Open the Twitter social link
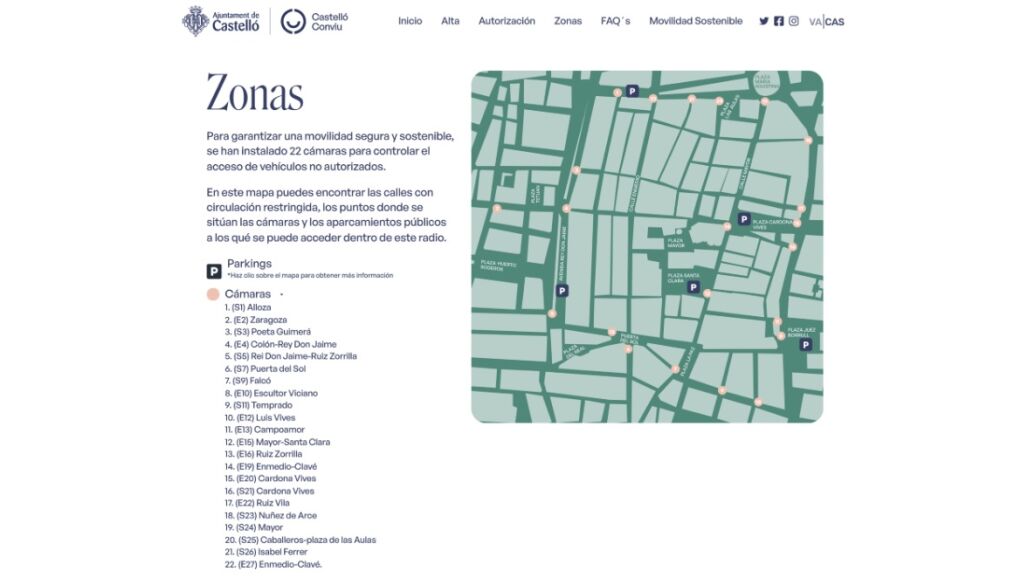 (x=764, y=21)
